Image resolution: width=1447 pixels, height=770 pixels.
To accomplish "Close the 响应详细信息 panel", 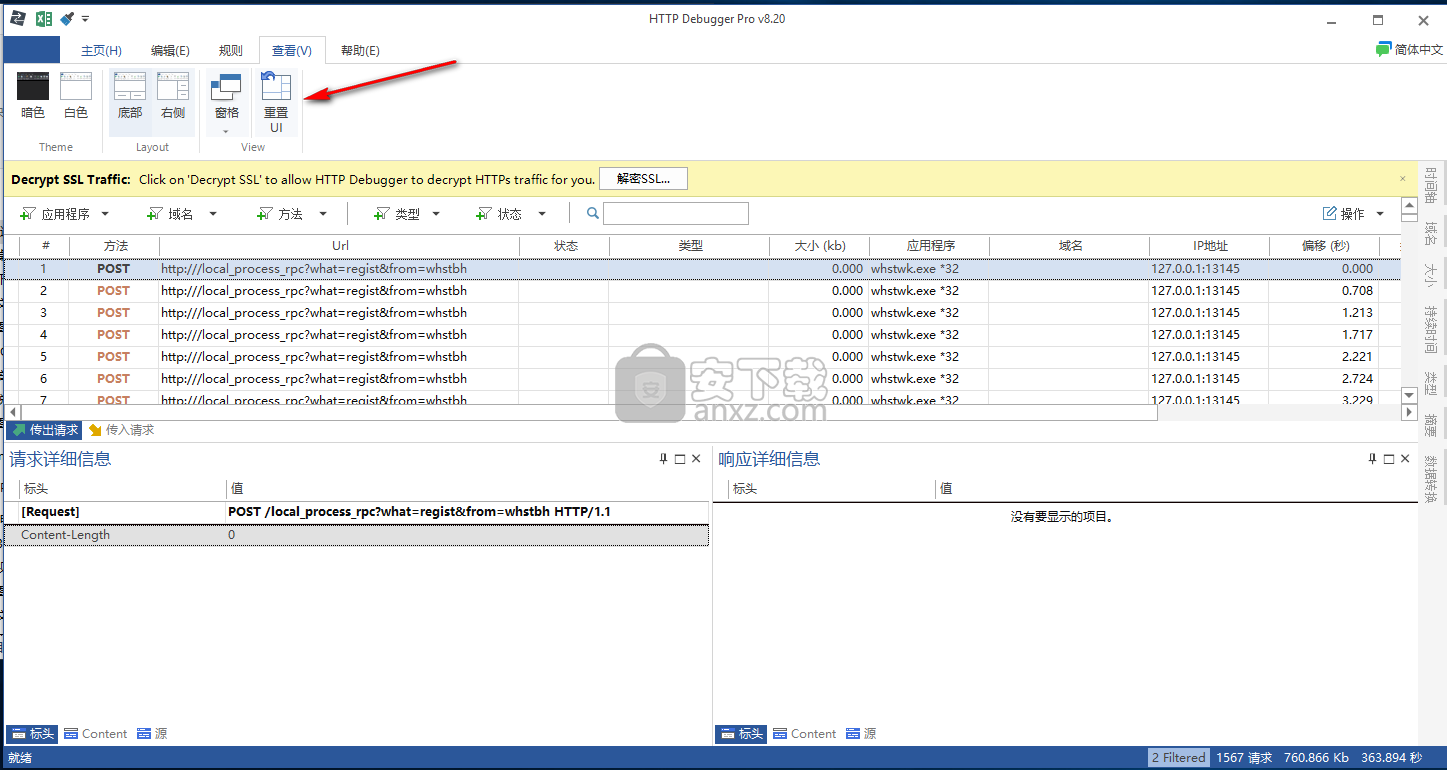I will (x=1405, y=459).
